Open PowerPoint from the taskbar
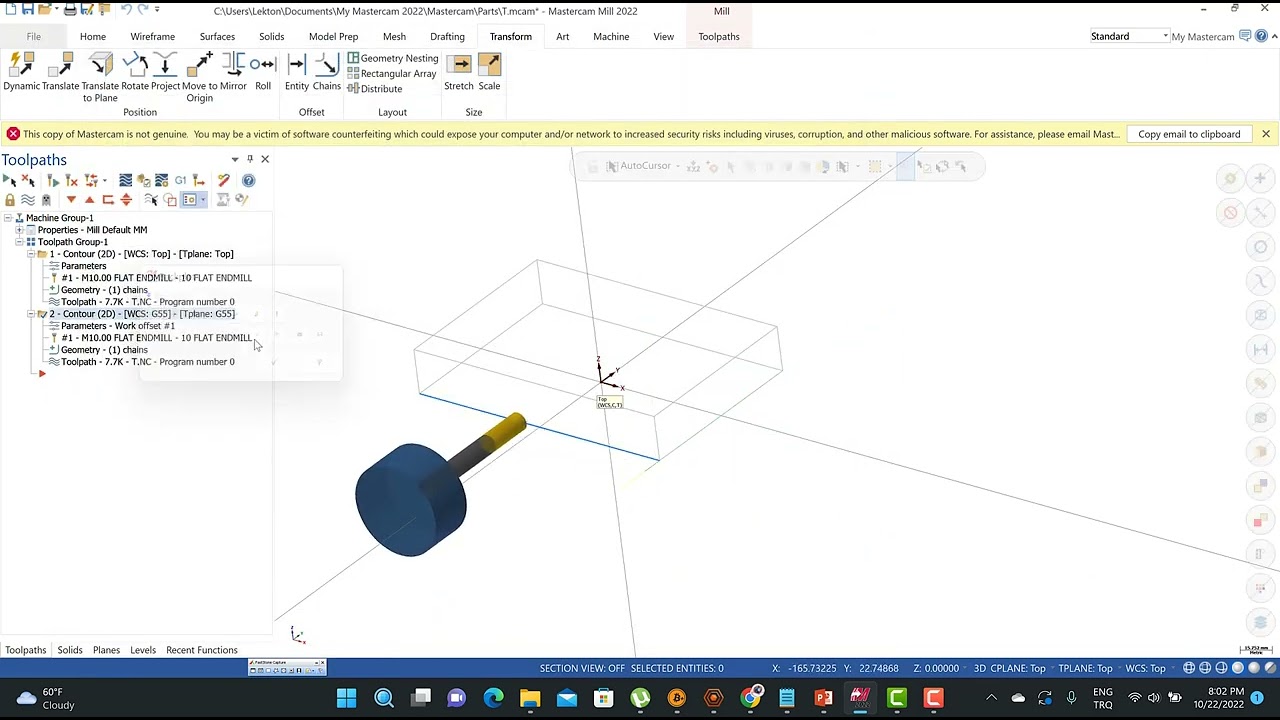The image size is (1280, 720). coord(823,698)
